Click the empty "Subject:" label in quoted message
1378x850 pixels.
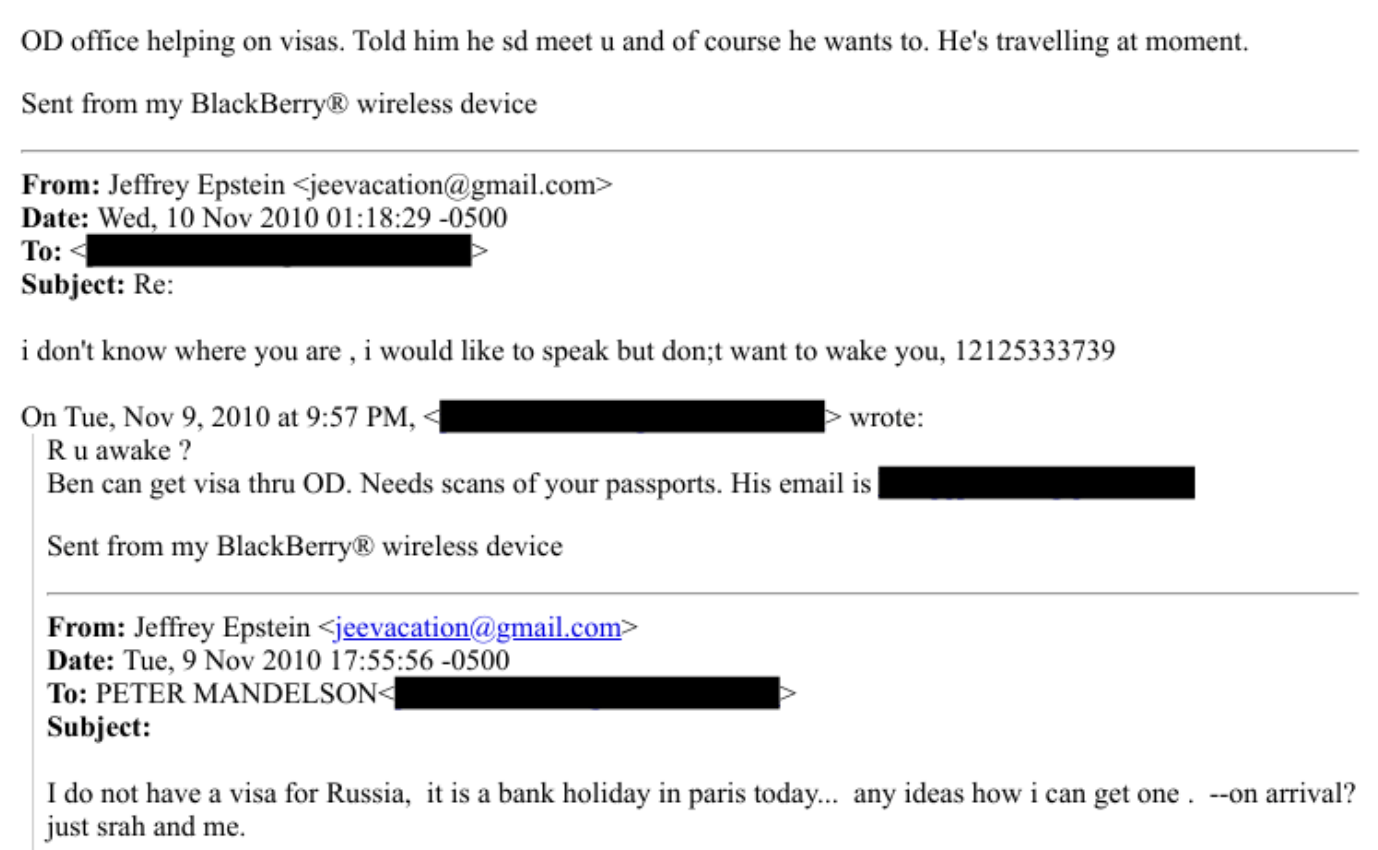[x=99, y=727]
